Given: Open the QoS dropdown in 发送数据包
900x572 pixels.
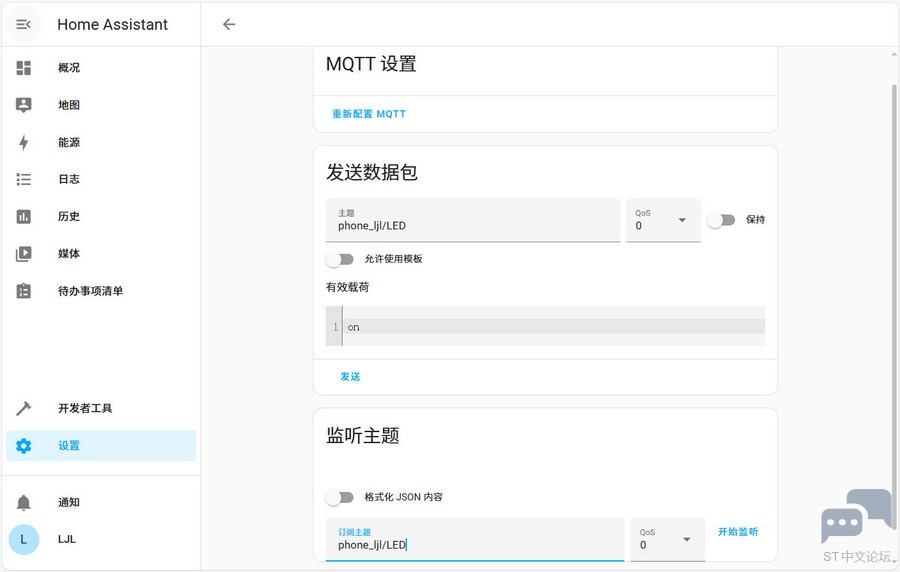Looking at the screenshot, I should tap(663, 220).
